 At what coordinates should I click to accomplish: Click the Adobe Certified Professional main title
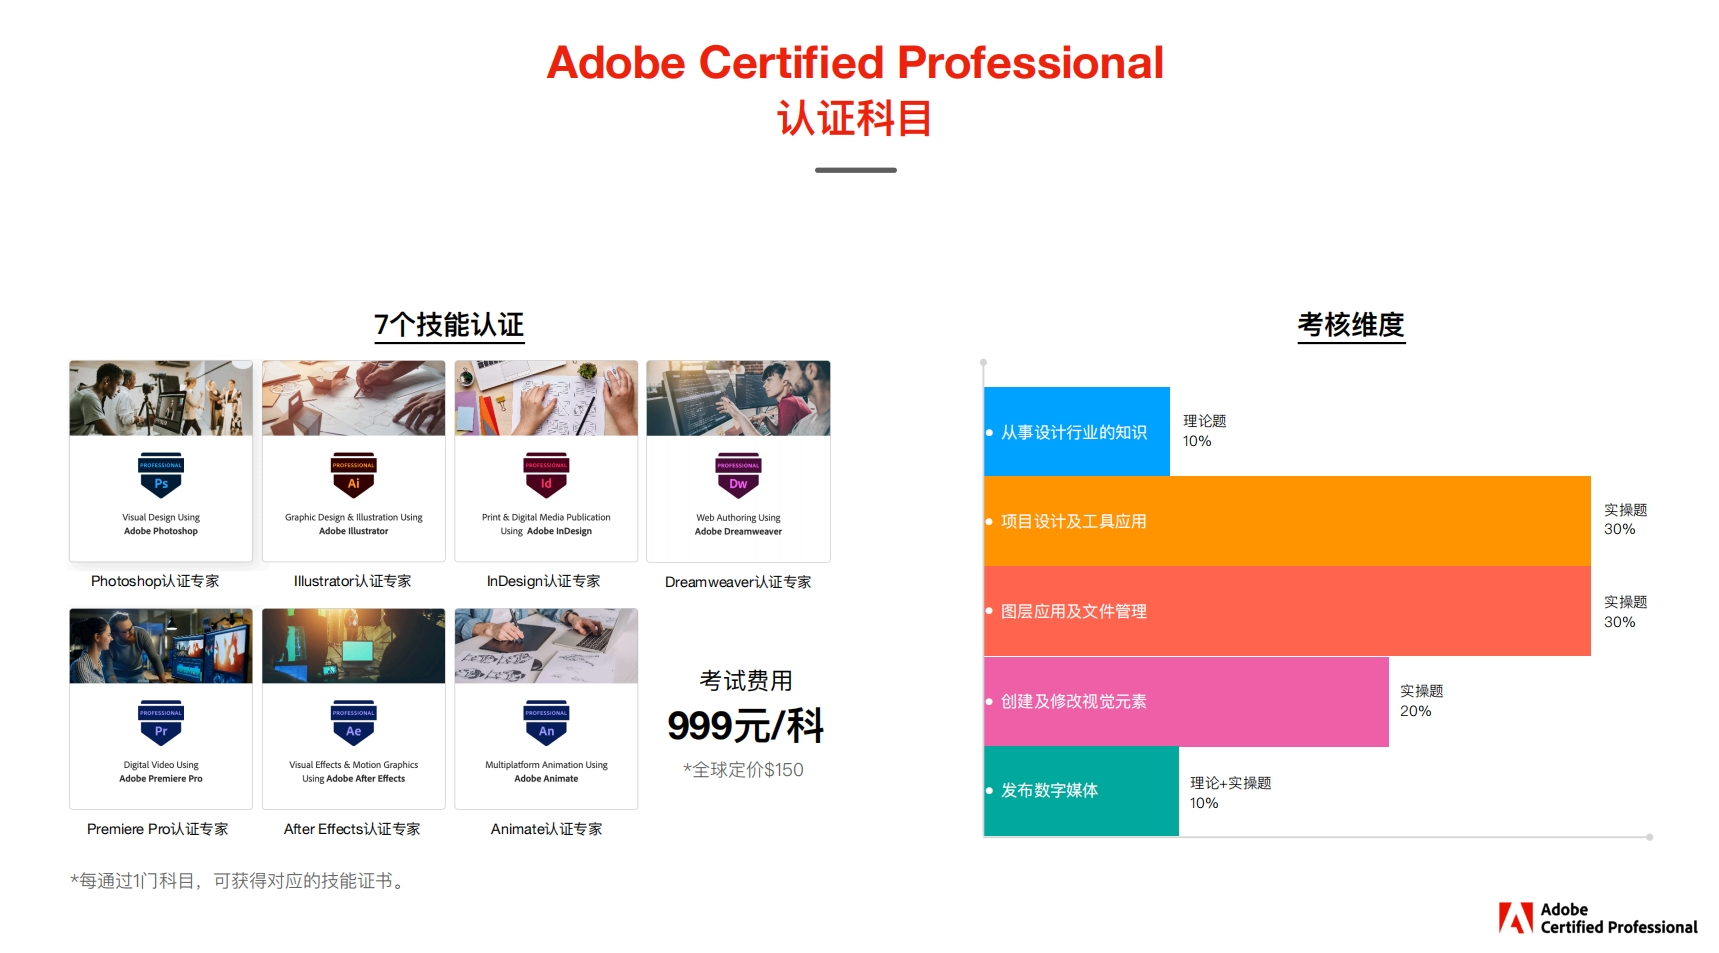[x=855, y=62]
